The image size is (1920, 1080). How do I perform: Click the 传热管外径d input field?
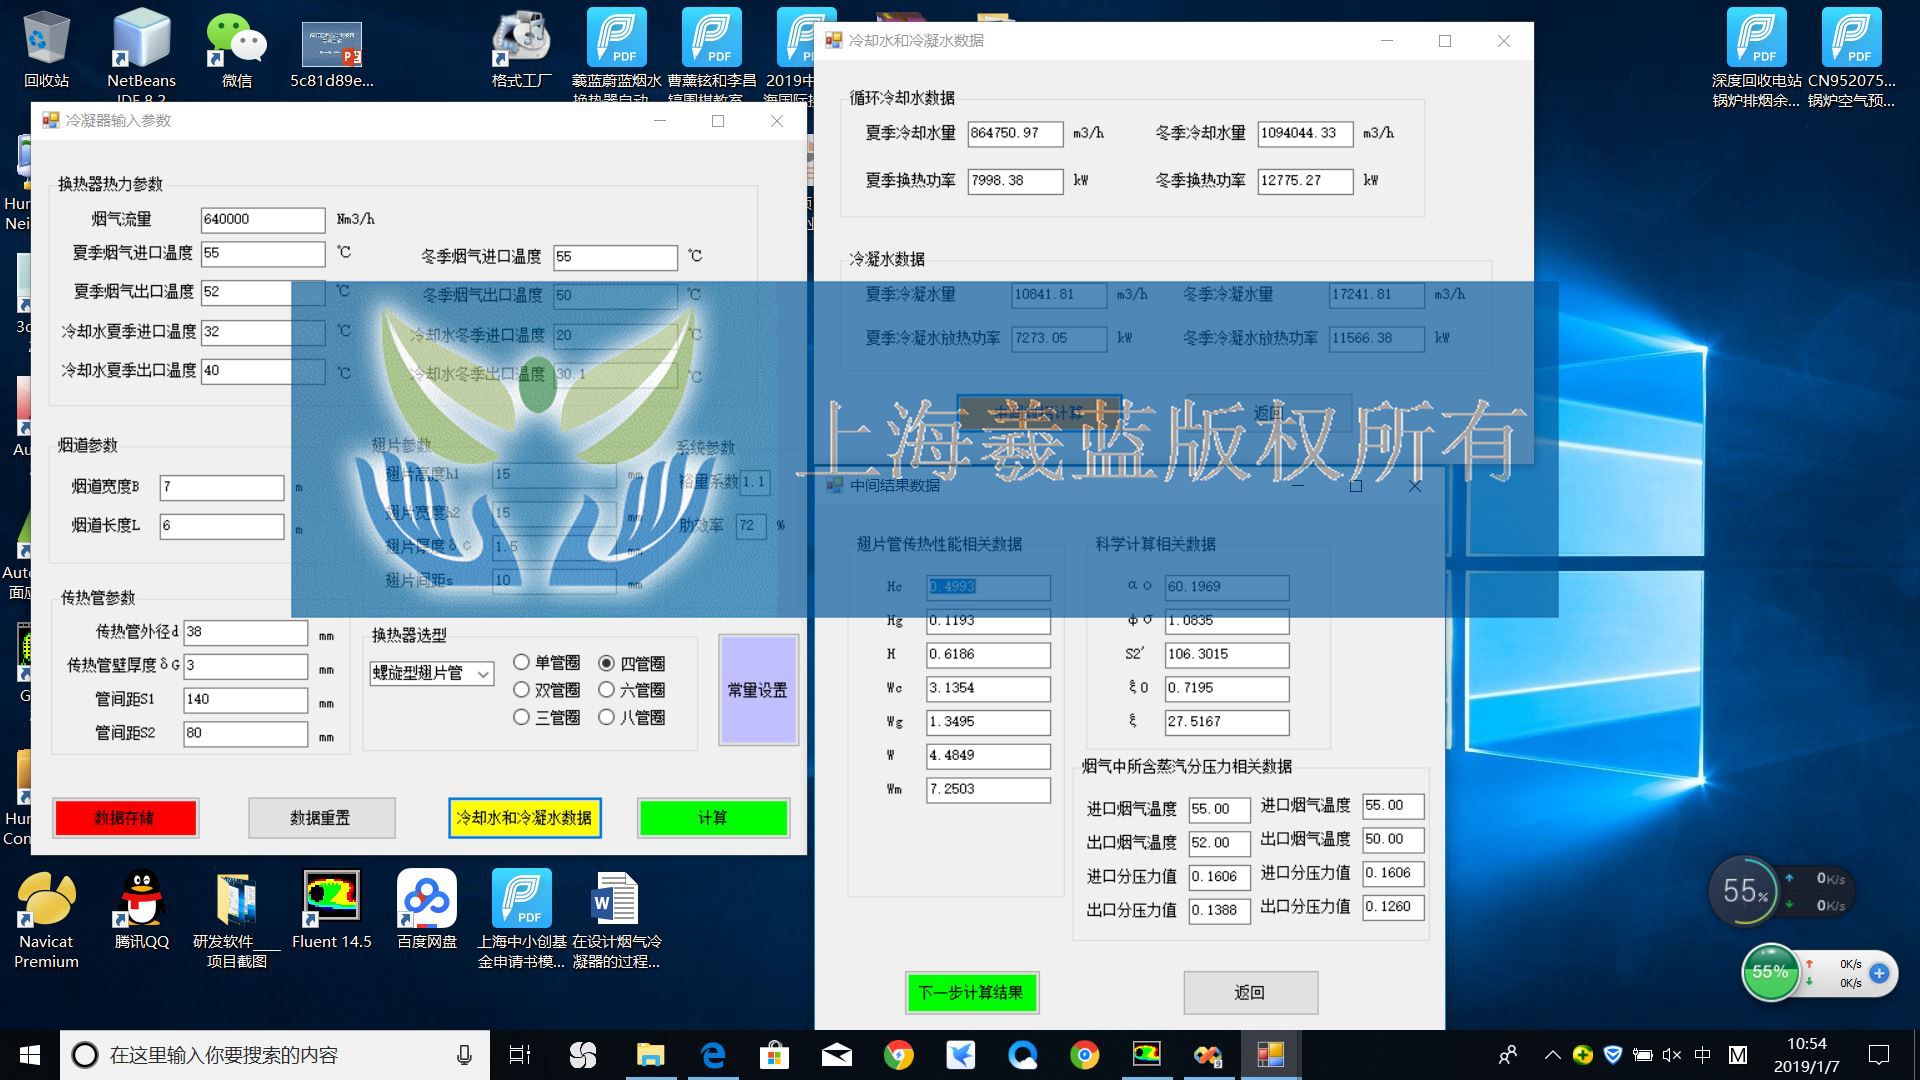(x=246, y=632)
